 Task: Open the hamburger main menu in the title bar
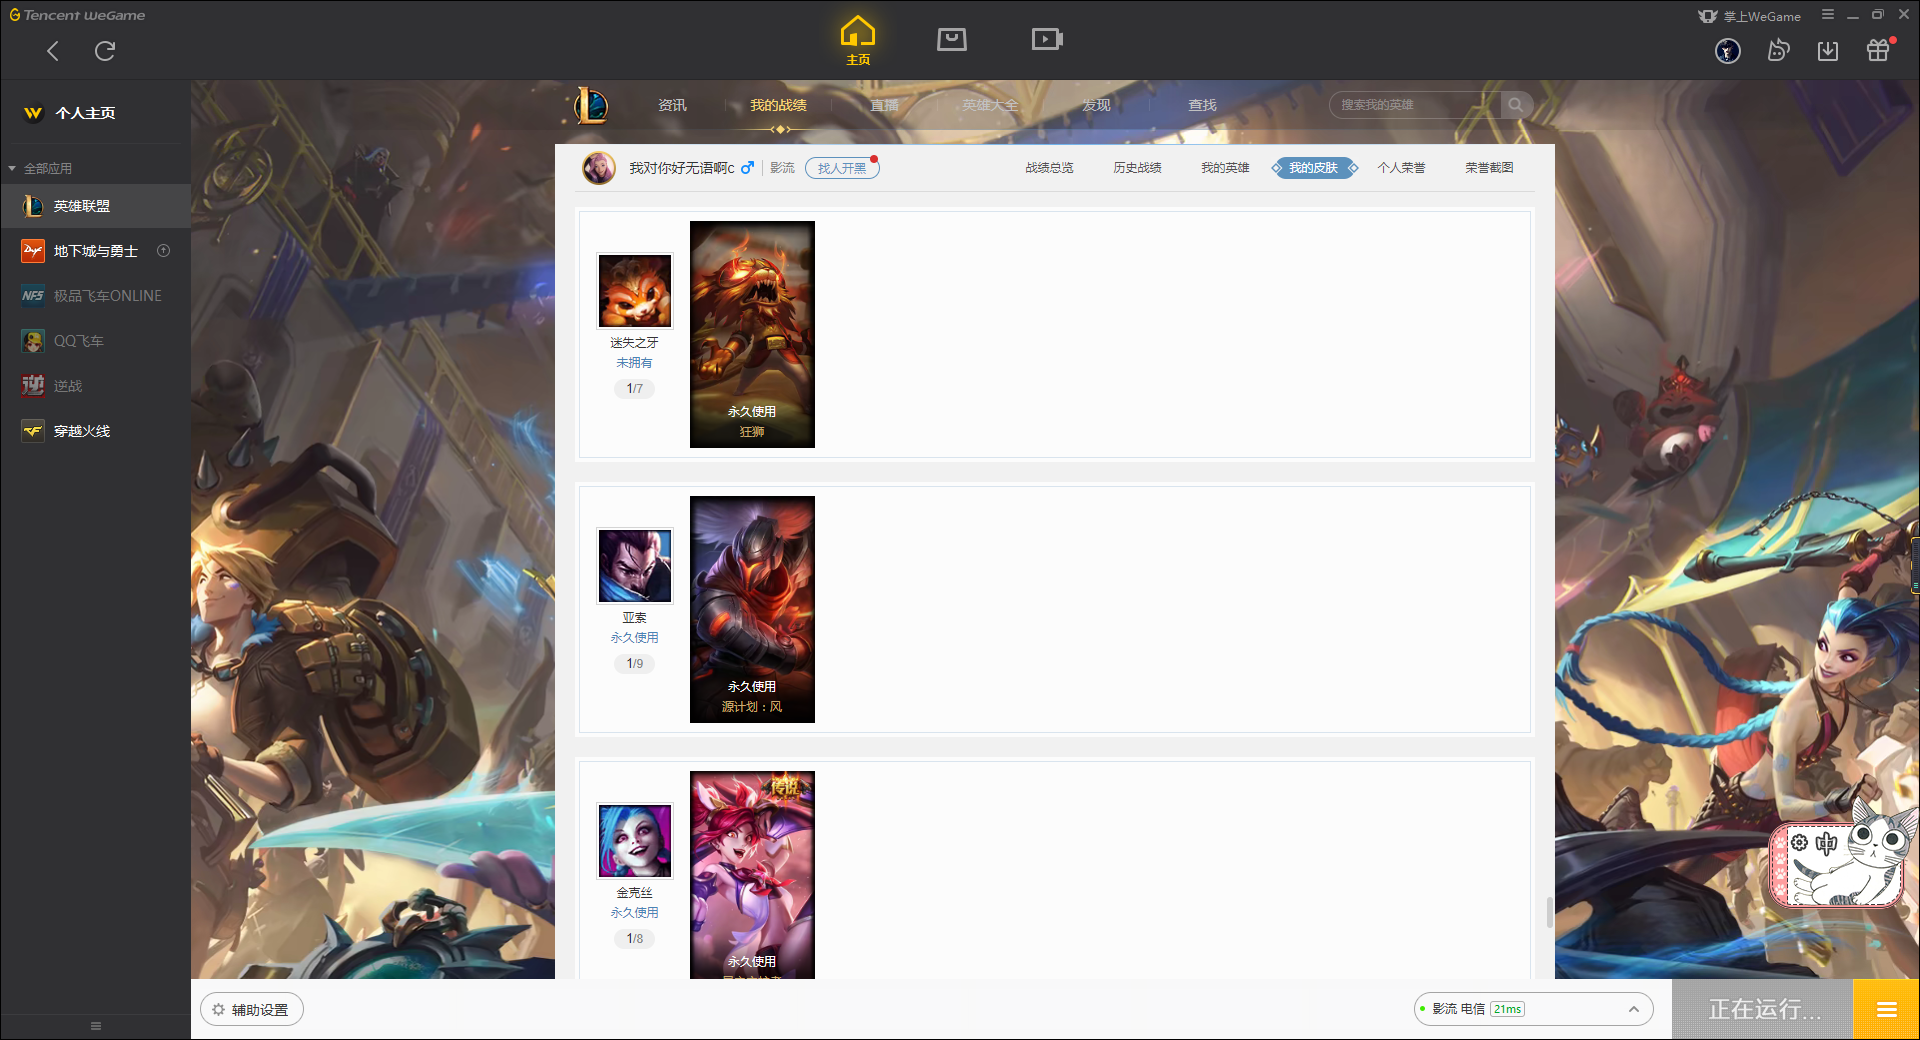click(1828, 15)
